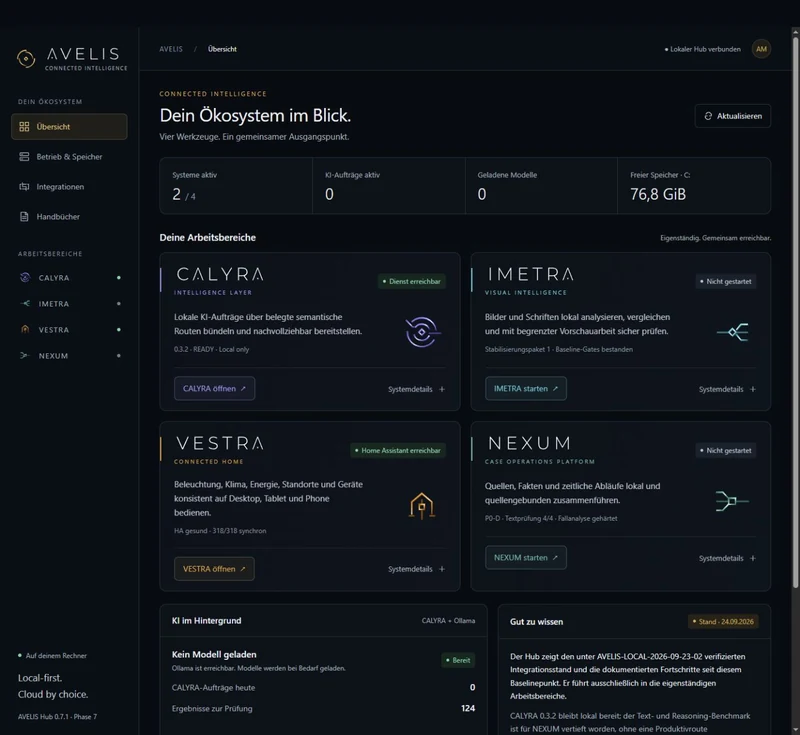Open the Übersicht sidebar item
This screenshot has width=800, height=735.
(x=69, y=126)
